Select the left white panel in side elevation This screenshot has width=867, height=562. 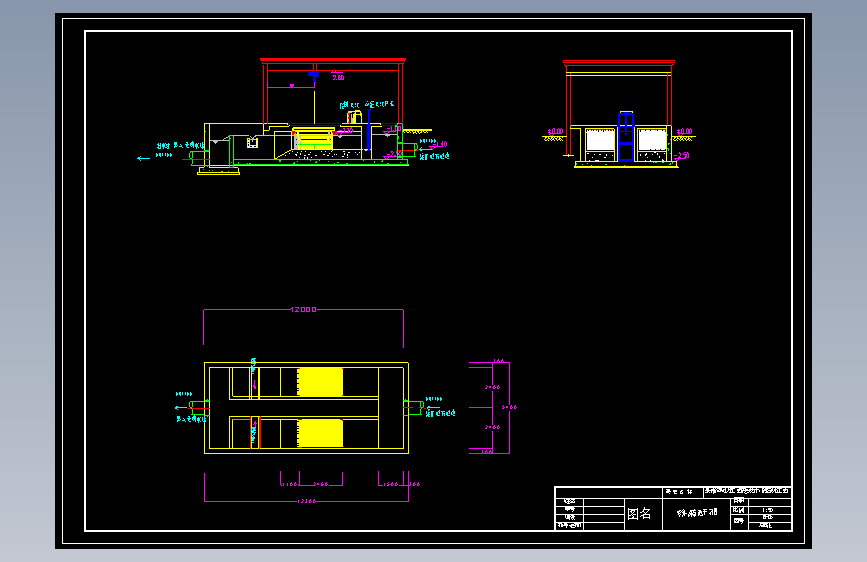pos(600,140)
